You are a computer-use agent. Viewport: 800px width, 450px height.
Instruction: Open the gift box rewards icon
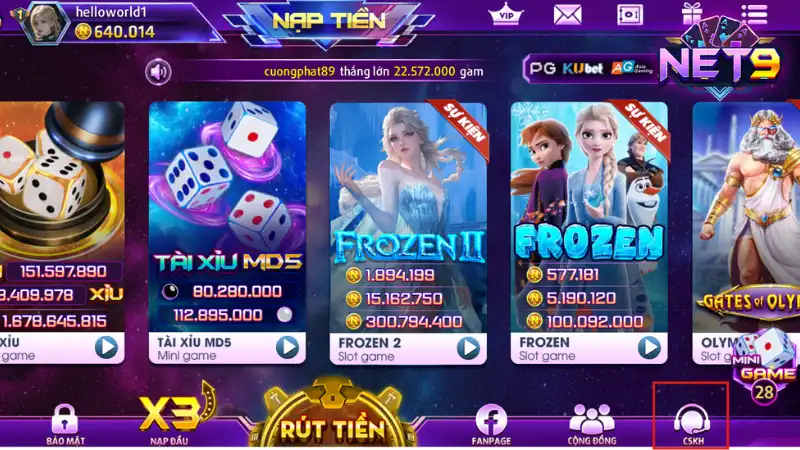(x=692, y=14)
